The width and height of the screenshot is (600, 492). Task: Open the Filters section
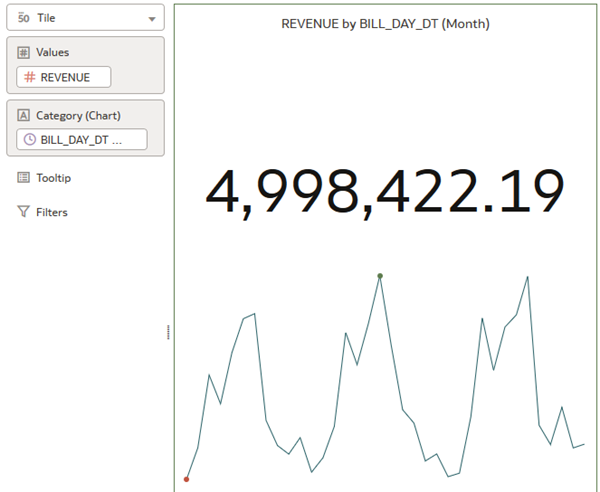coord(52,212)
